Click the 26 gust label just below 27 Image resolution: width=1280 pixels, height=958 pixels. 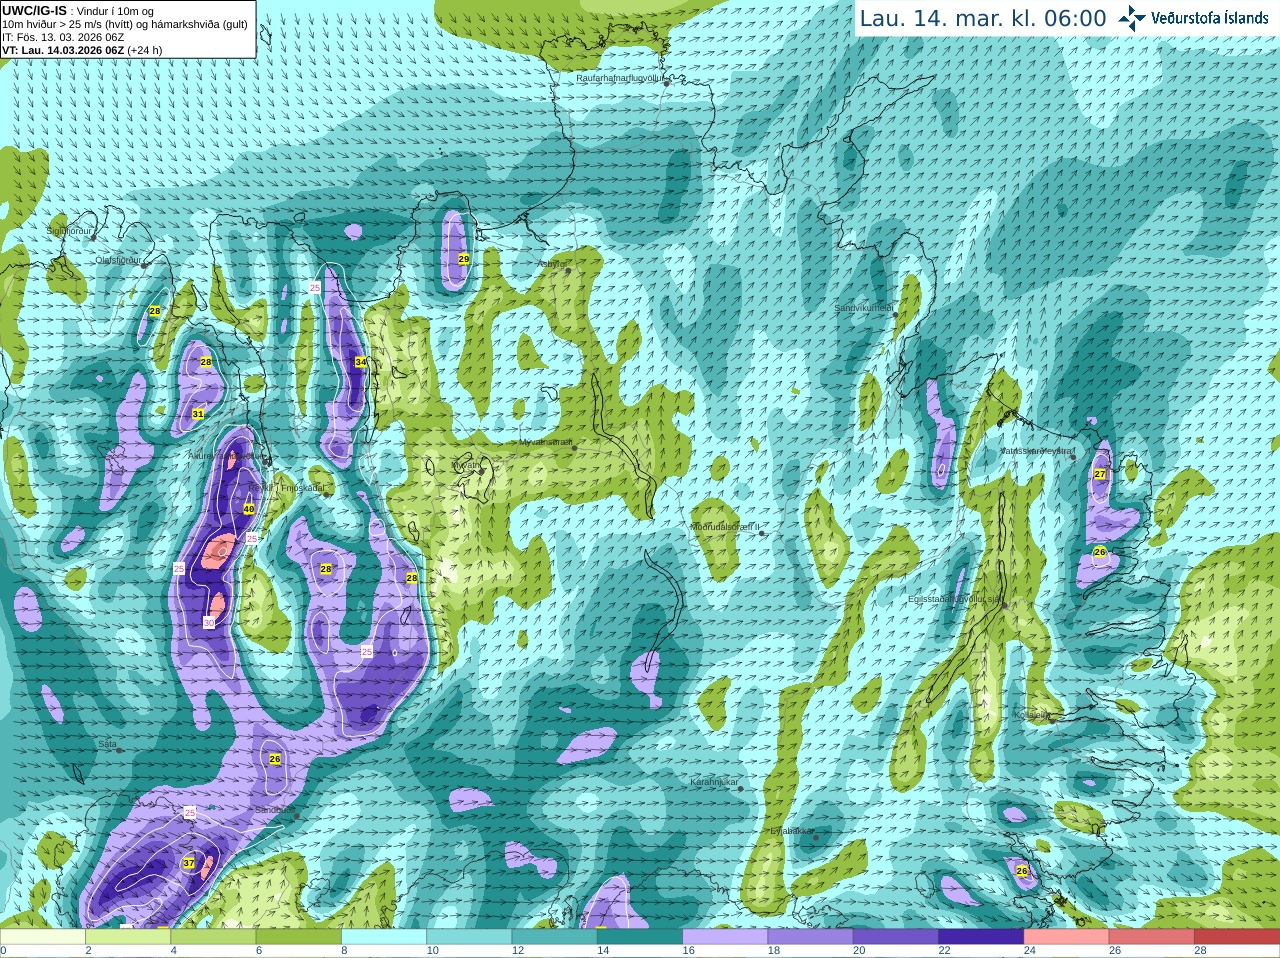pos(1100,552)
